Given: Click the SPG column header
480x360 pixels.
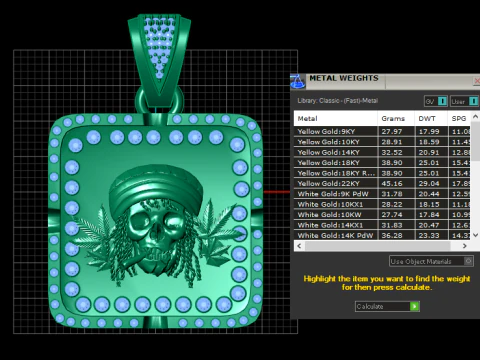Looking at the screenshot, I should (x=459, y=118).
